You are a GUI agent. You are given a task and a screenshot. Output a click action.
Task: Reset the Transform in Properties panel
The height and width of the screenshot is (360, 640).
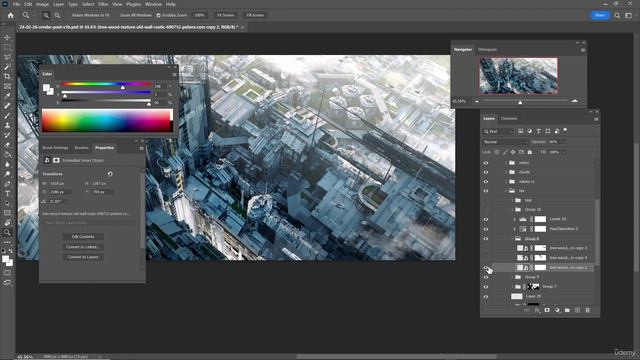point(110,174)
